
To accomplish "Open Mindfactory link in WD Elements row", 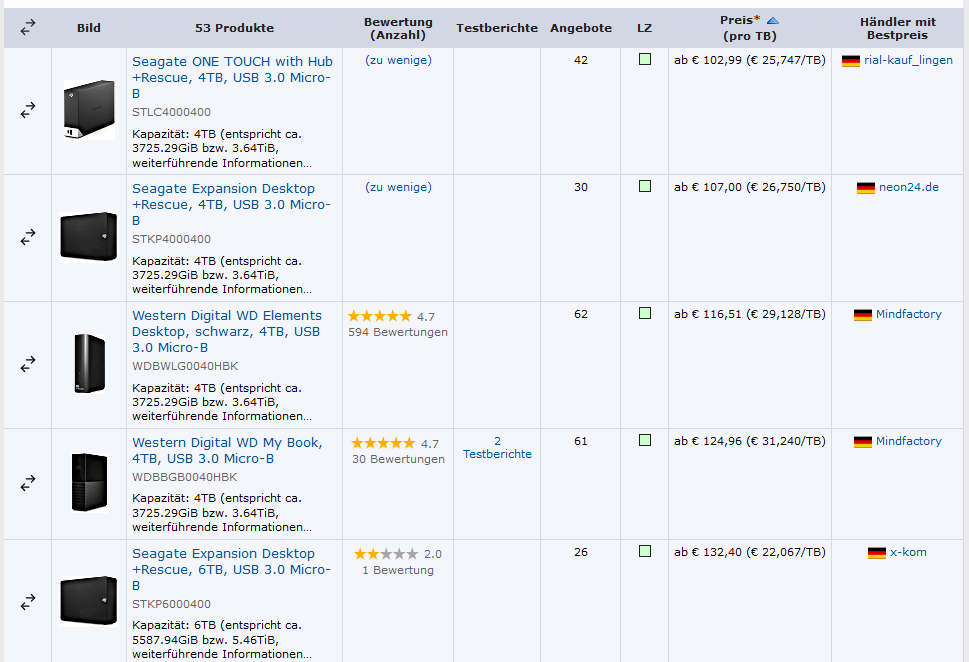I will click(908, 314).
